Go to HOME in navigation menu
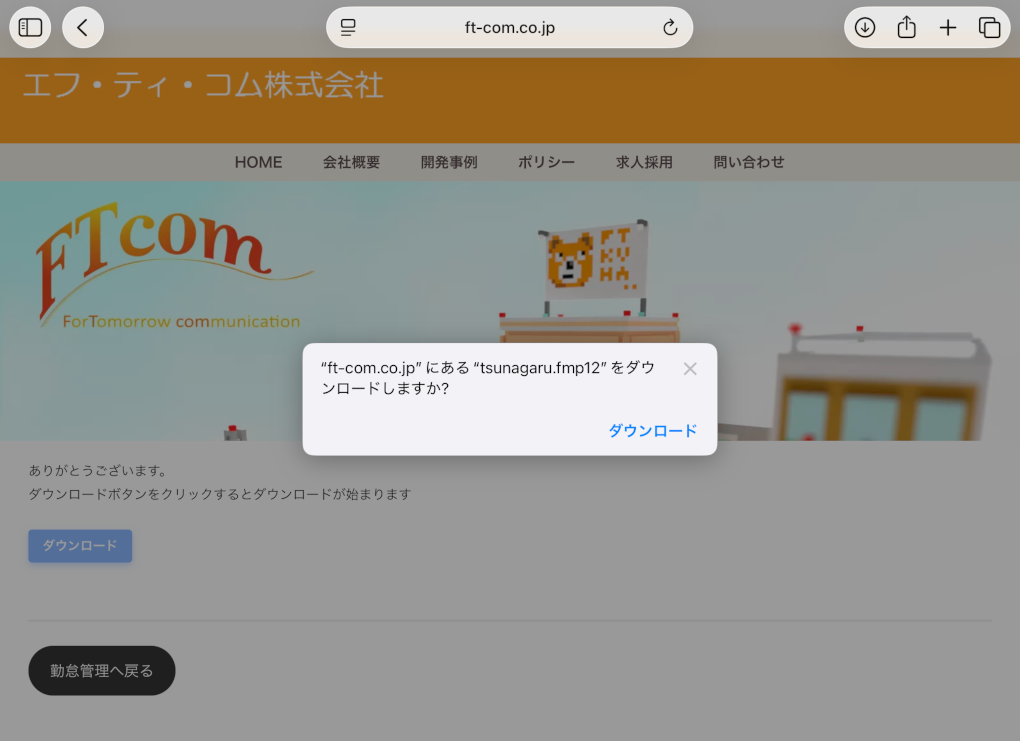The image size is (1020, 741). tap(258, 162)
